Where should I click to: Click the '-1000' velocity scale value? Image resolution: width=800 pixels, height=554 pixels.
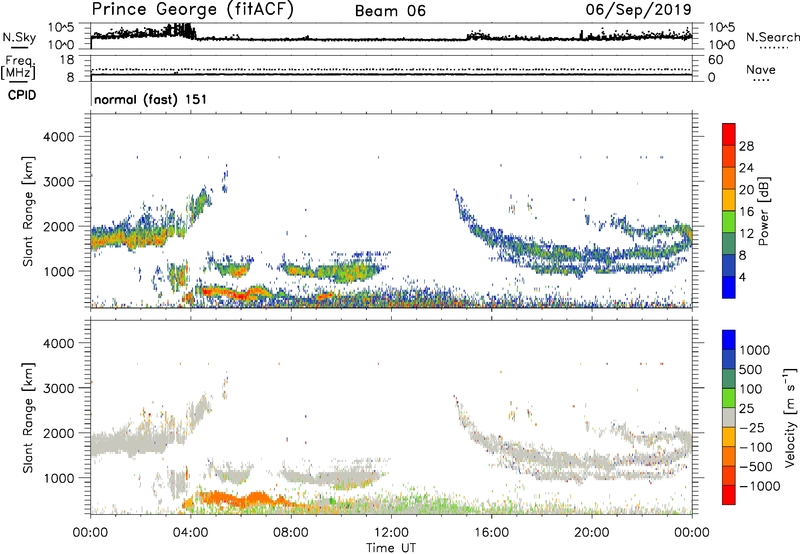pos(760,486)
